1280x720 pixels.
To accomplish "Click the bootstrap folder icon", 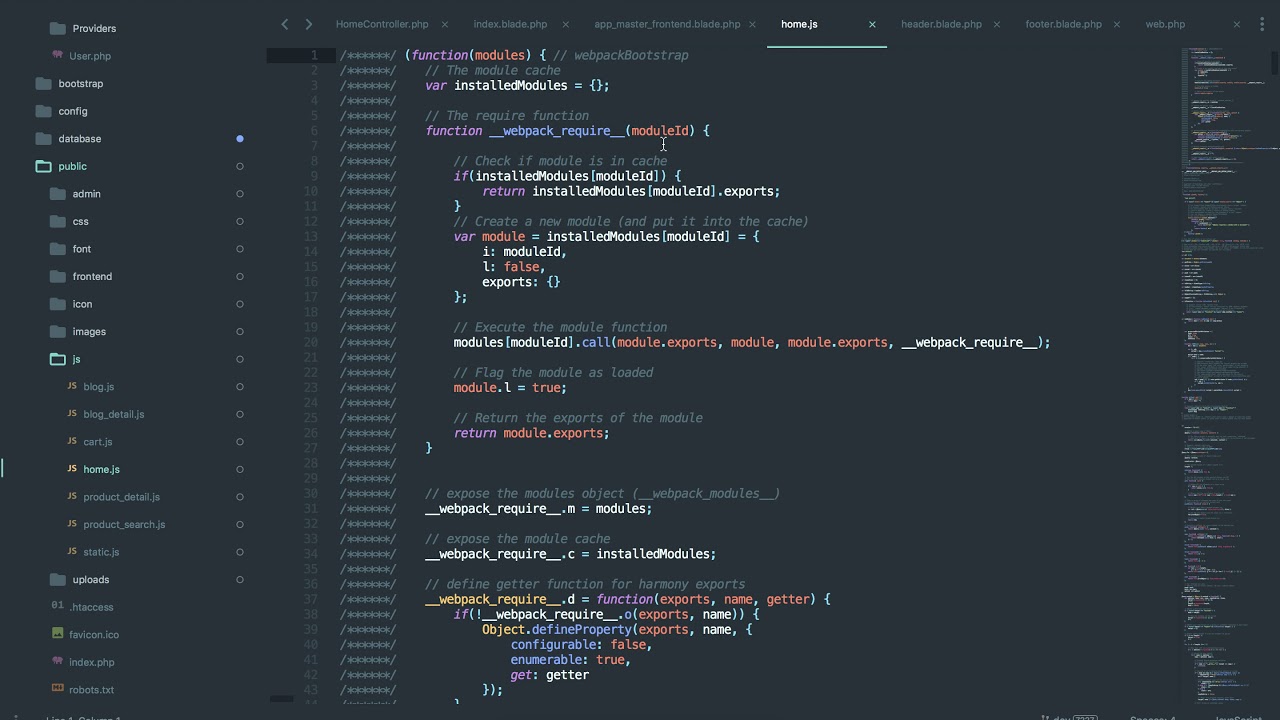I will point(43,83).
